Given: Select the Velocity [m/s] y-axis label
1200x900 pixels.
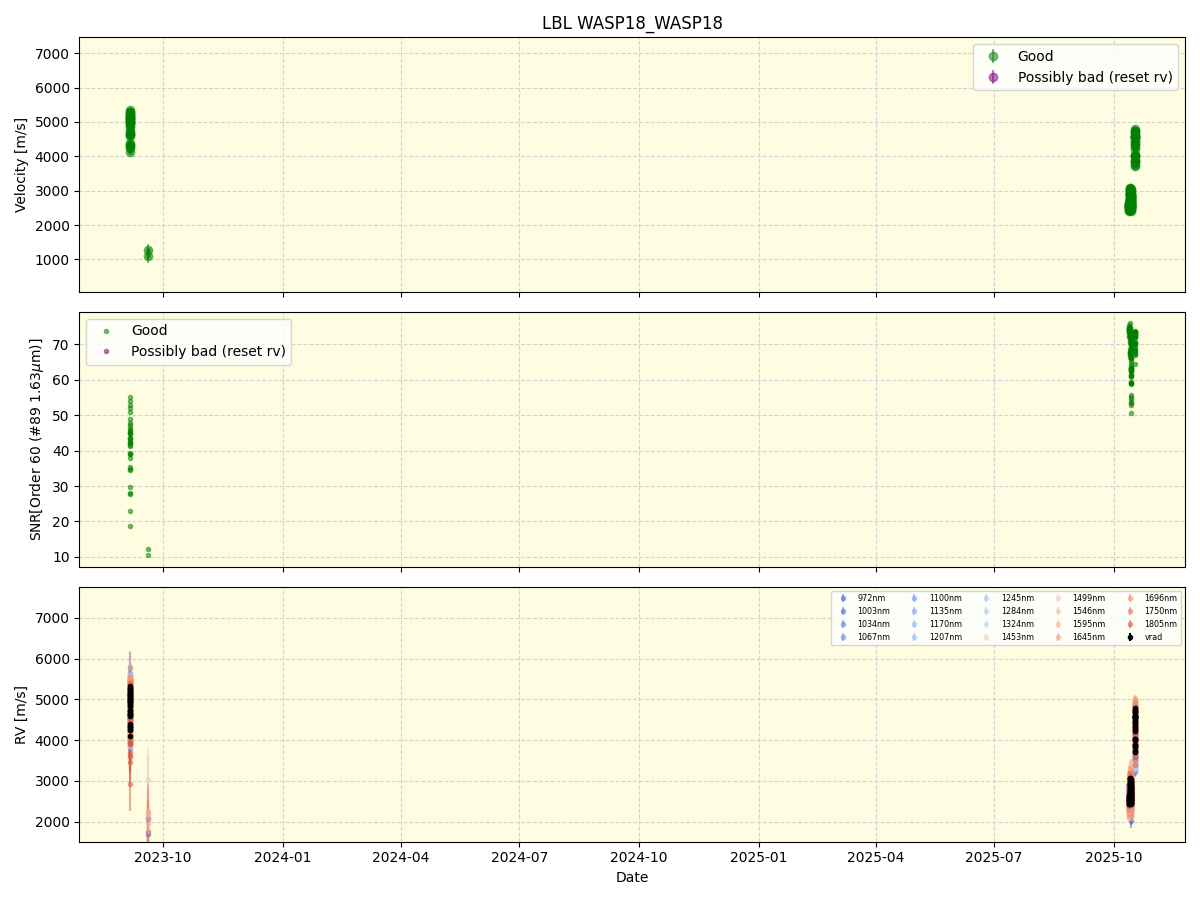Looking at the screenshot, I should (21, 165).
